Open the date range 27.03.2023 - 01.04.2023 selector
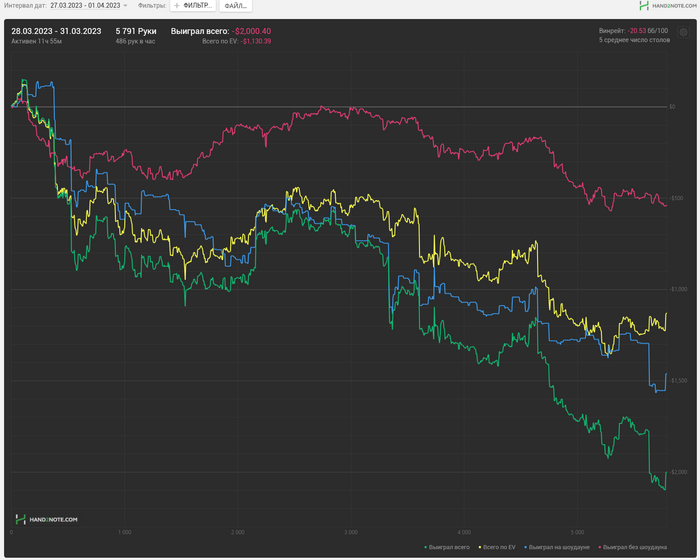The image size is (700, 560). click(x=85, y=6)
